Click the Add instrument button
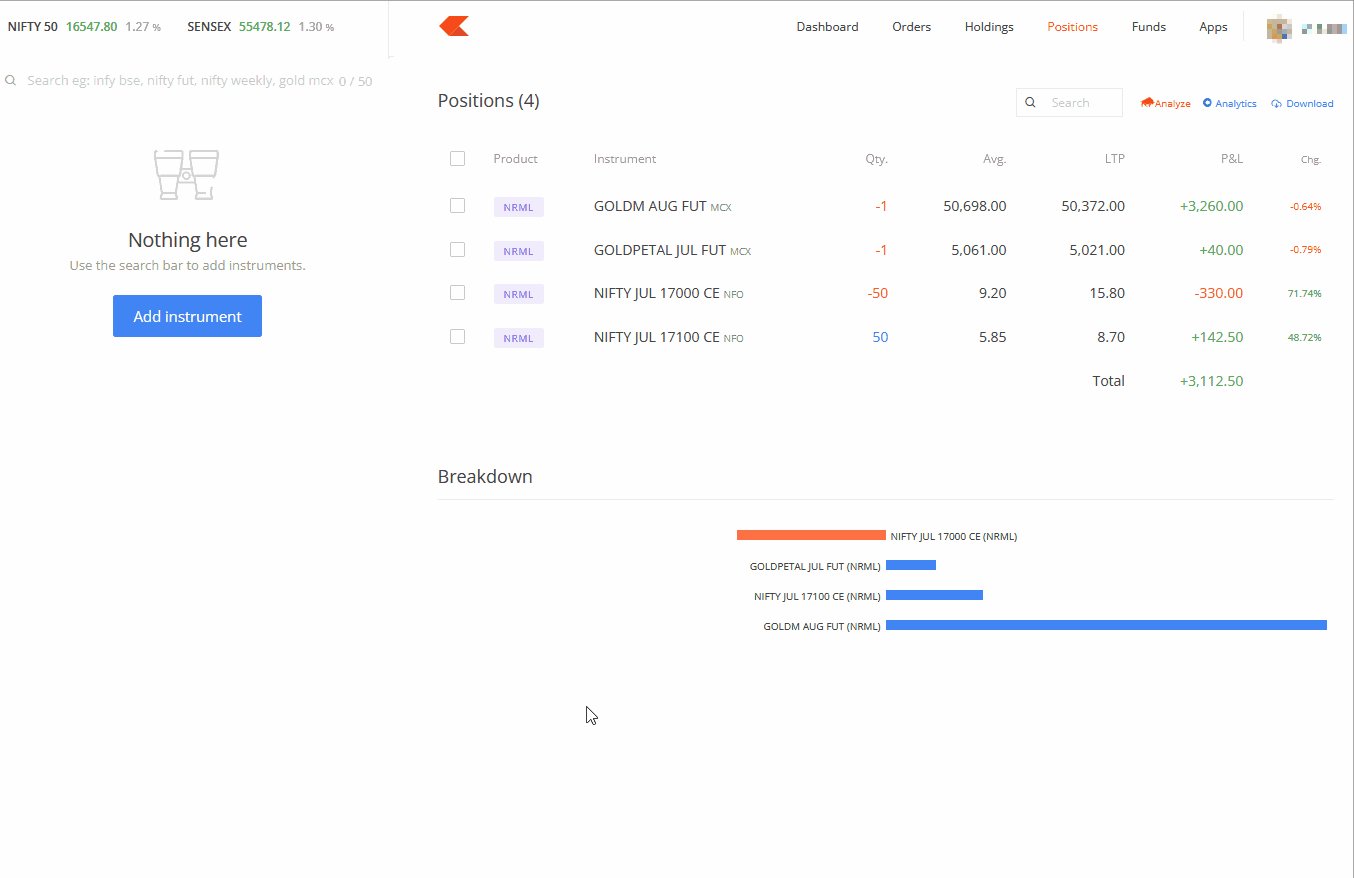Image resolution: width=1354 pixels, height=878 pixels. [x=187, y=315]
